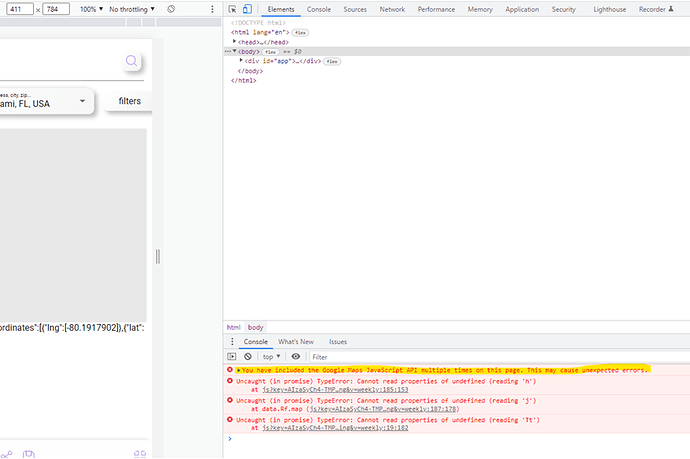Open the 100% zoom dropdown
The height and width of the screenshot is (459, 690).
(91, 9)
